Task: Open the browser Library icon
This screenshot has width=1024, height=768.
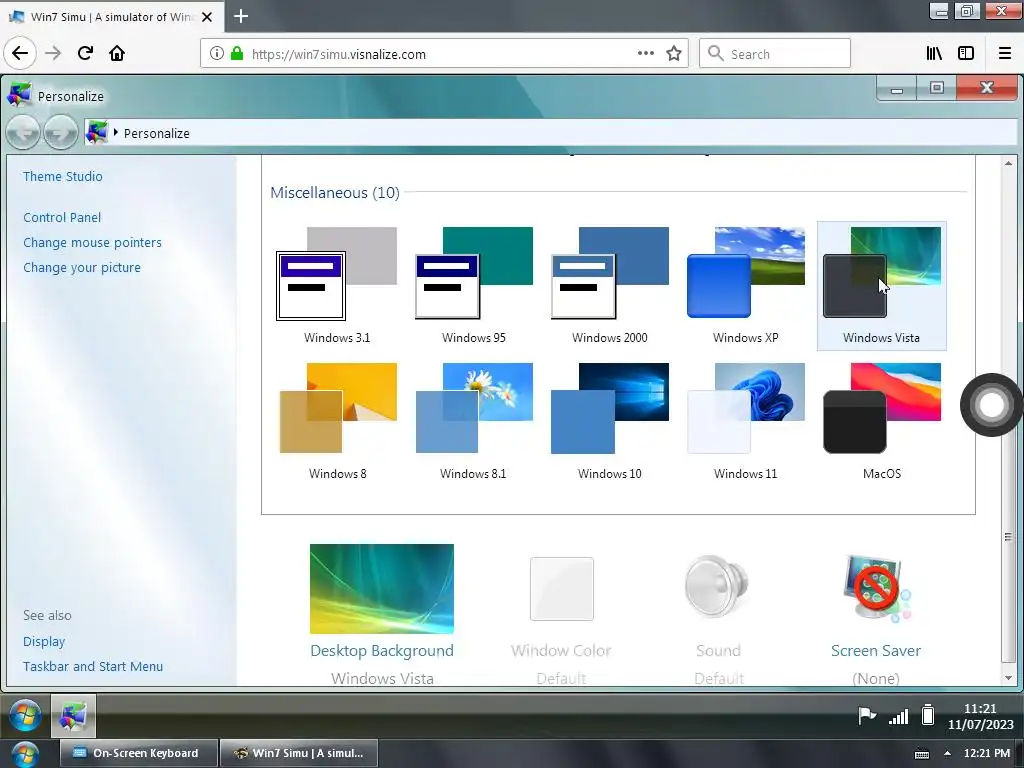Action: (x=934, y=54)
